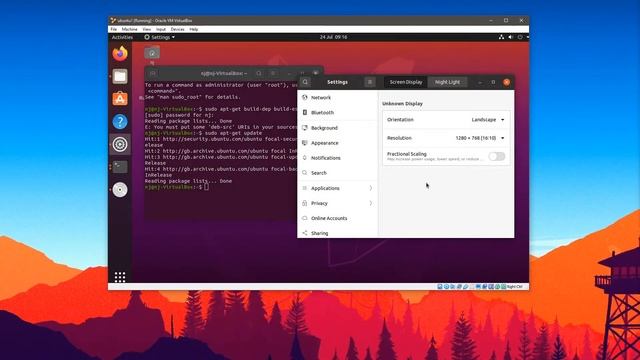Open the Terminal hamburger menu

point(273,73)
